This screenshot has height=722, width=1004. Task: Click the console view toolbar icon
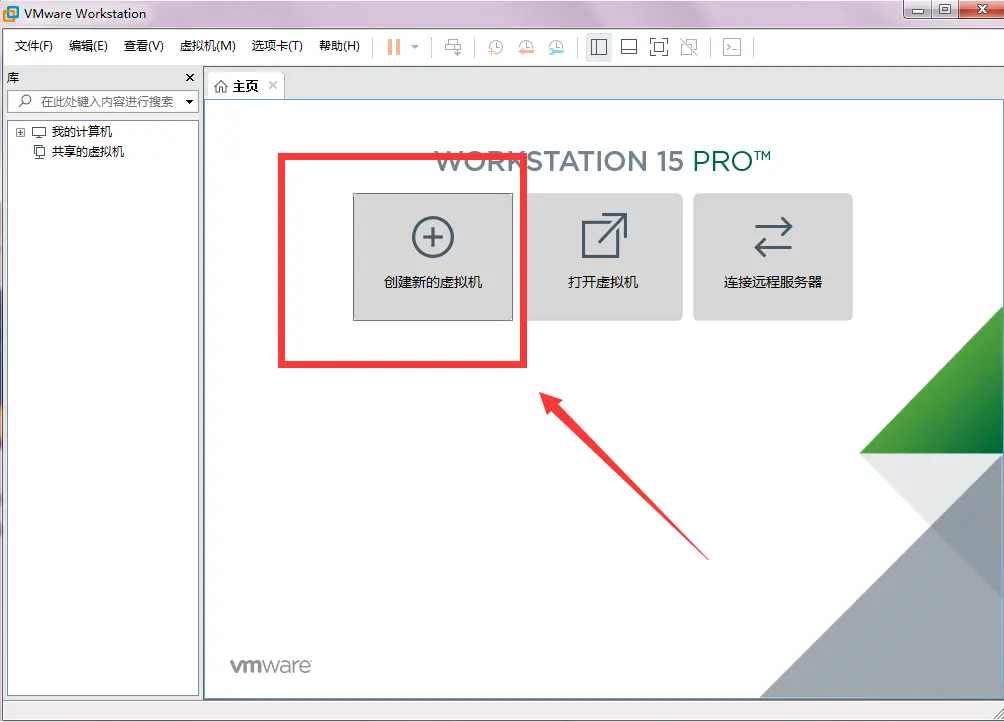coord(732,47)
